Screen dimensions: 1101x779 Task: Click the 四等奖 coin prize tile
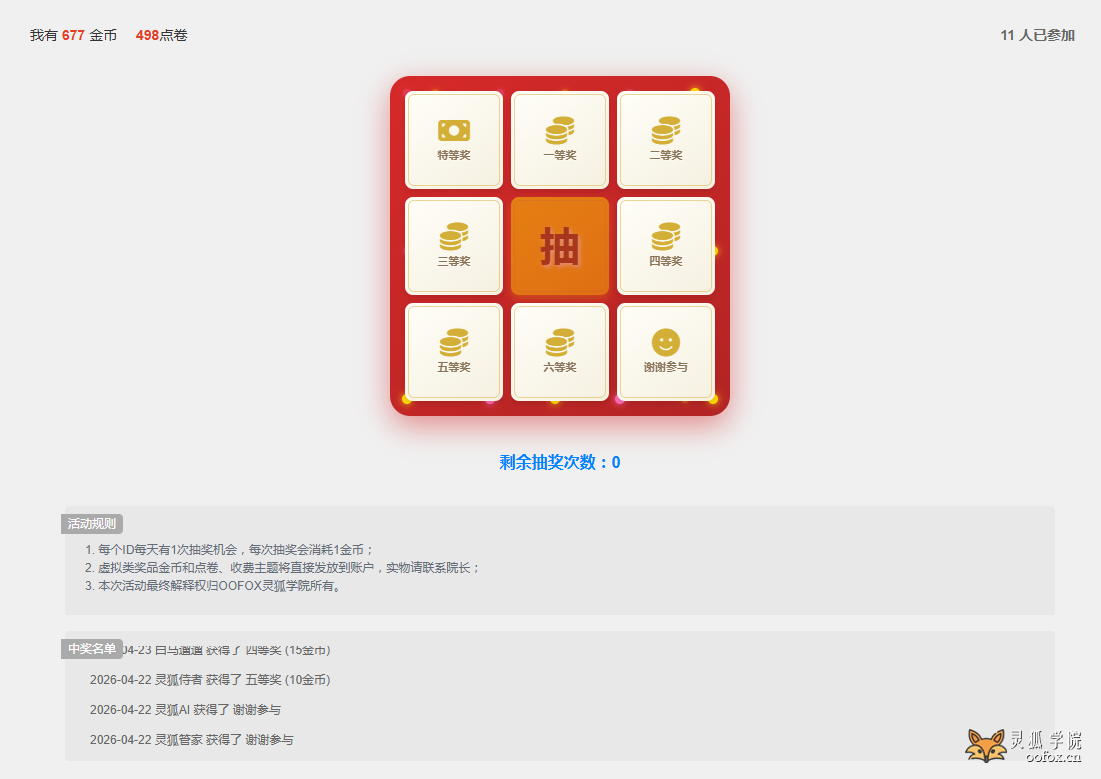[x=666, y=246]
